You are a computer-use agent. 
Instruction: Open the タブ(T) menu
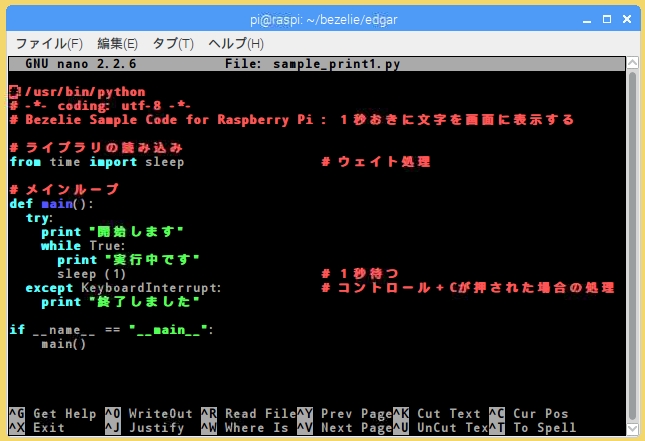[173, 44]
